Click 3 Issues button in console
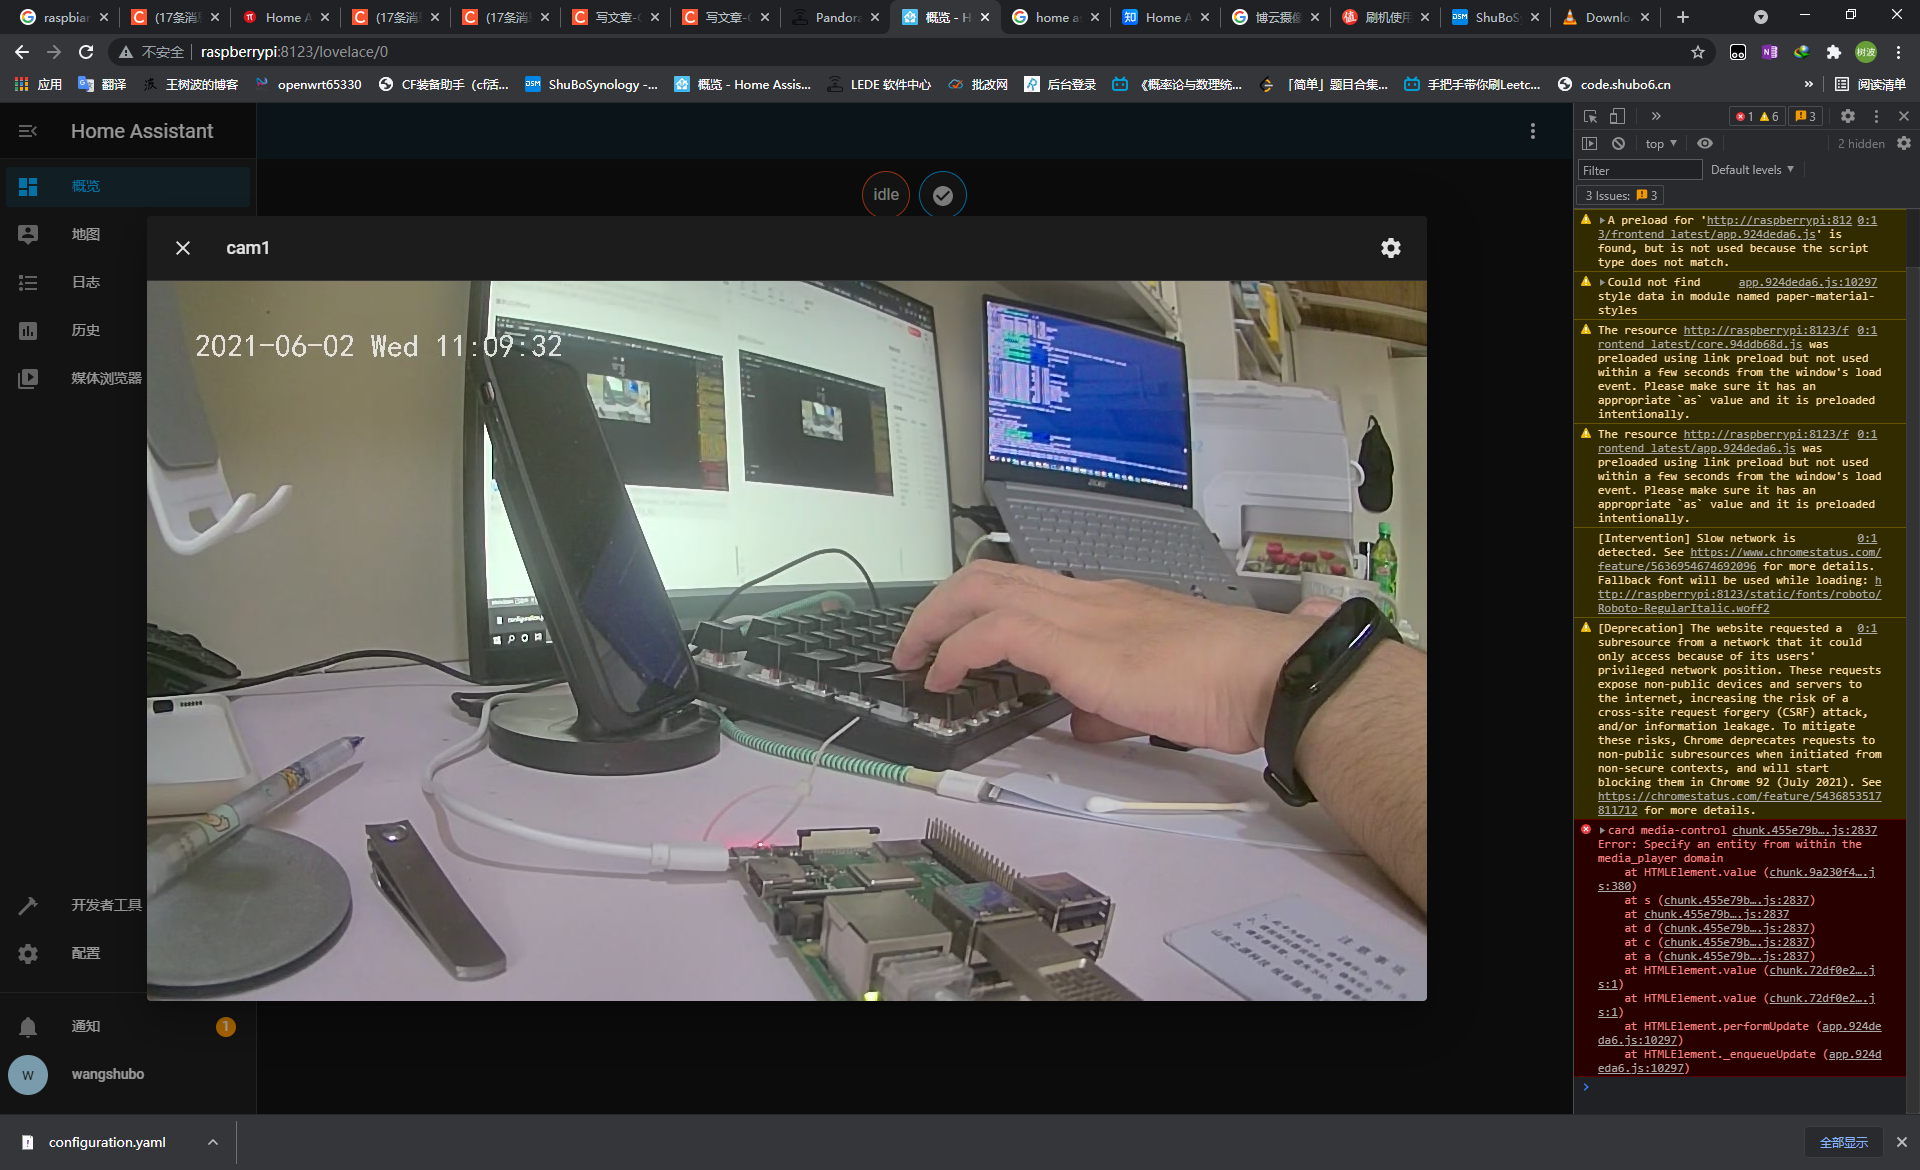This screenshot has width=1920, height=1170. 1621,196
